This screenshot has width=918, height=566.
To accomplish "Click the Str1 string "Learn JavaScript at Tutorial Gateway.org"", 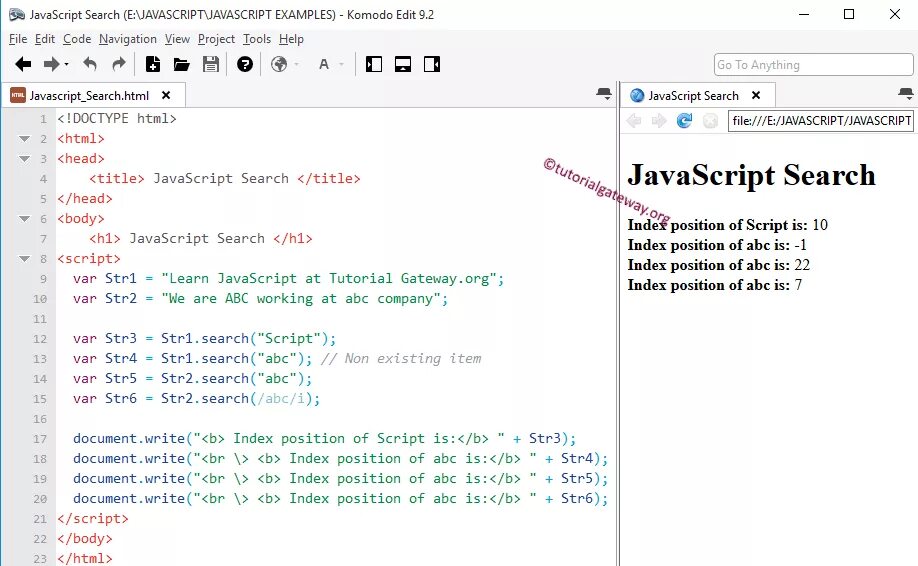I will [329, 279].
